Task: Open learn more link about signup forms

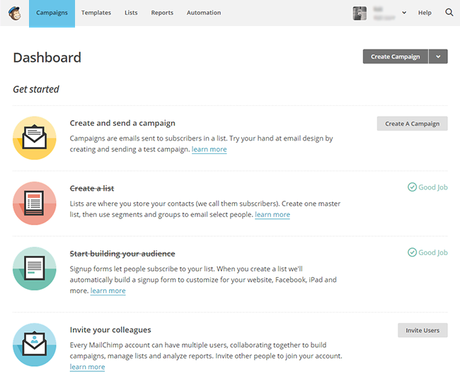Action: coord(108,291)
